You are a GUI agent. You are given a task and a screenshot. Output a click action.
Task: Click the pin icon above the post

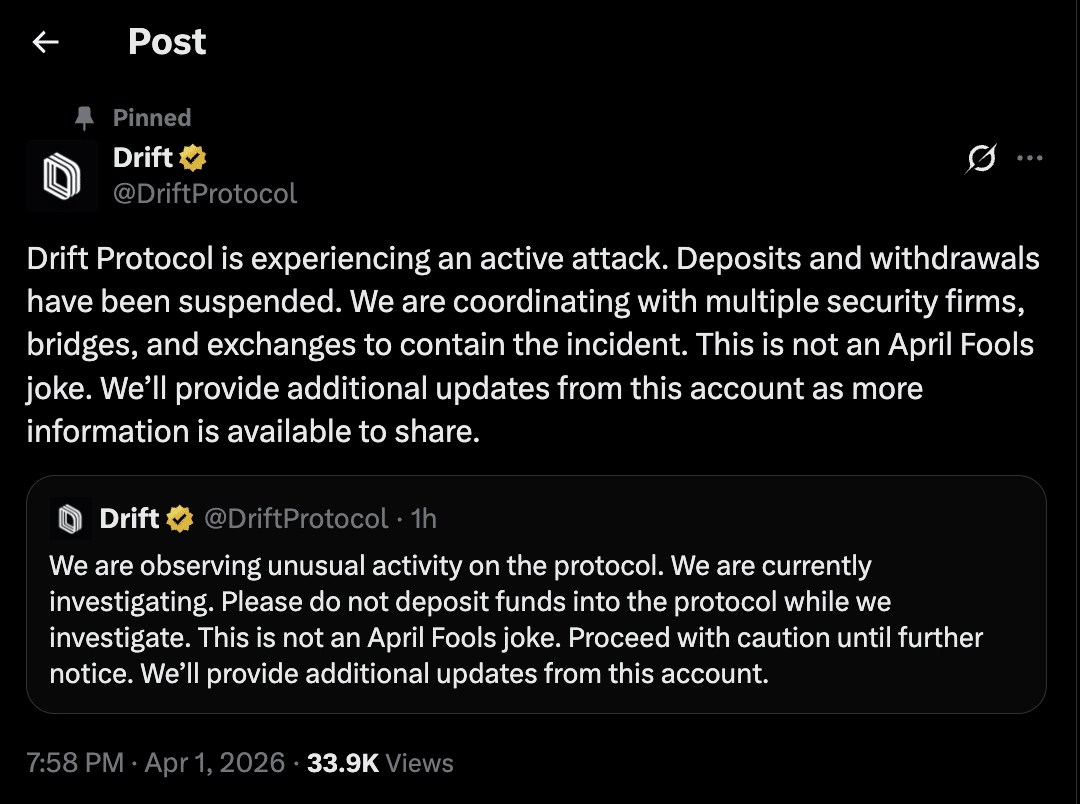85,118
